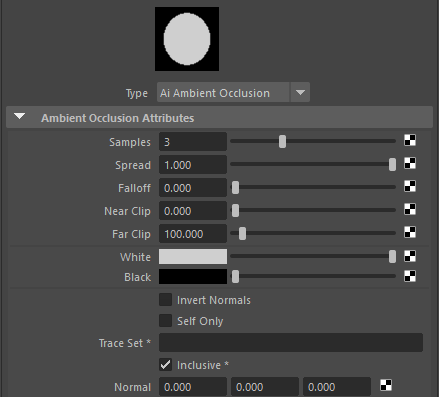Click the Spread attribute label

tap(133, 165)
